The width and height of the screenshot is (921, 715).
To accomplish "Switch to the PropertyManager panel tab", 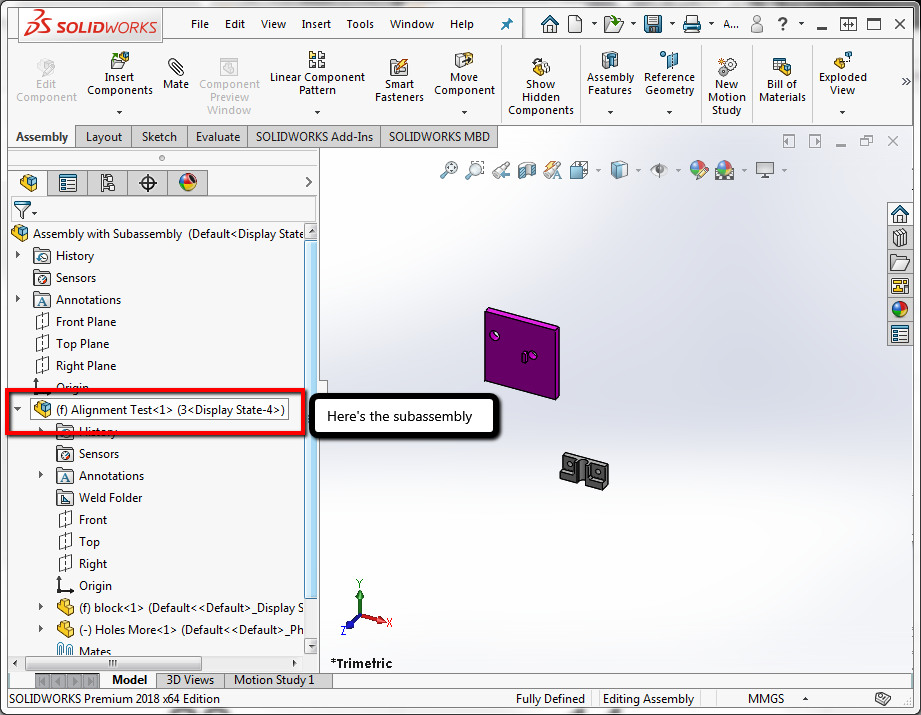I will click(x=68, y=183).
